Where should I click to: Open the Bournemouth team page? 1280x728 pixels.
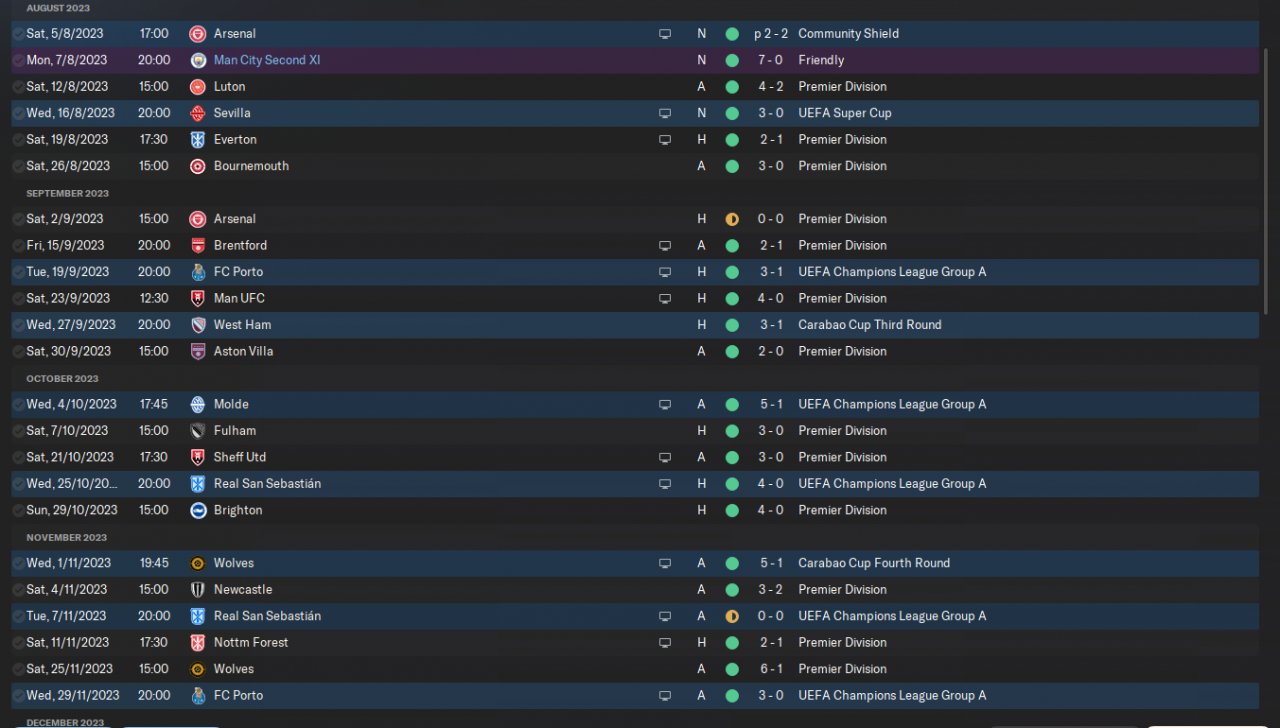(x=251, y=166)
